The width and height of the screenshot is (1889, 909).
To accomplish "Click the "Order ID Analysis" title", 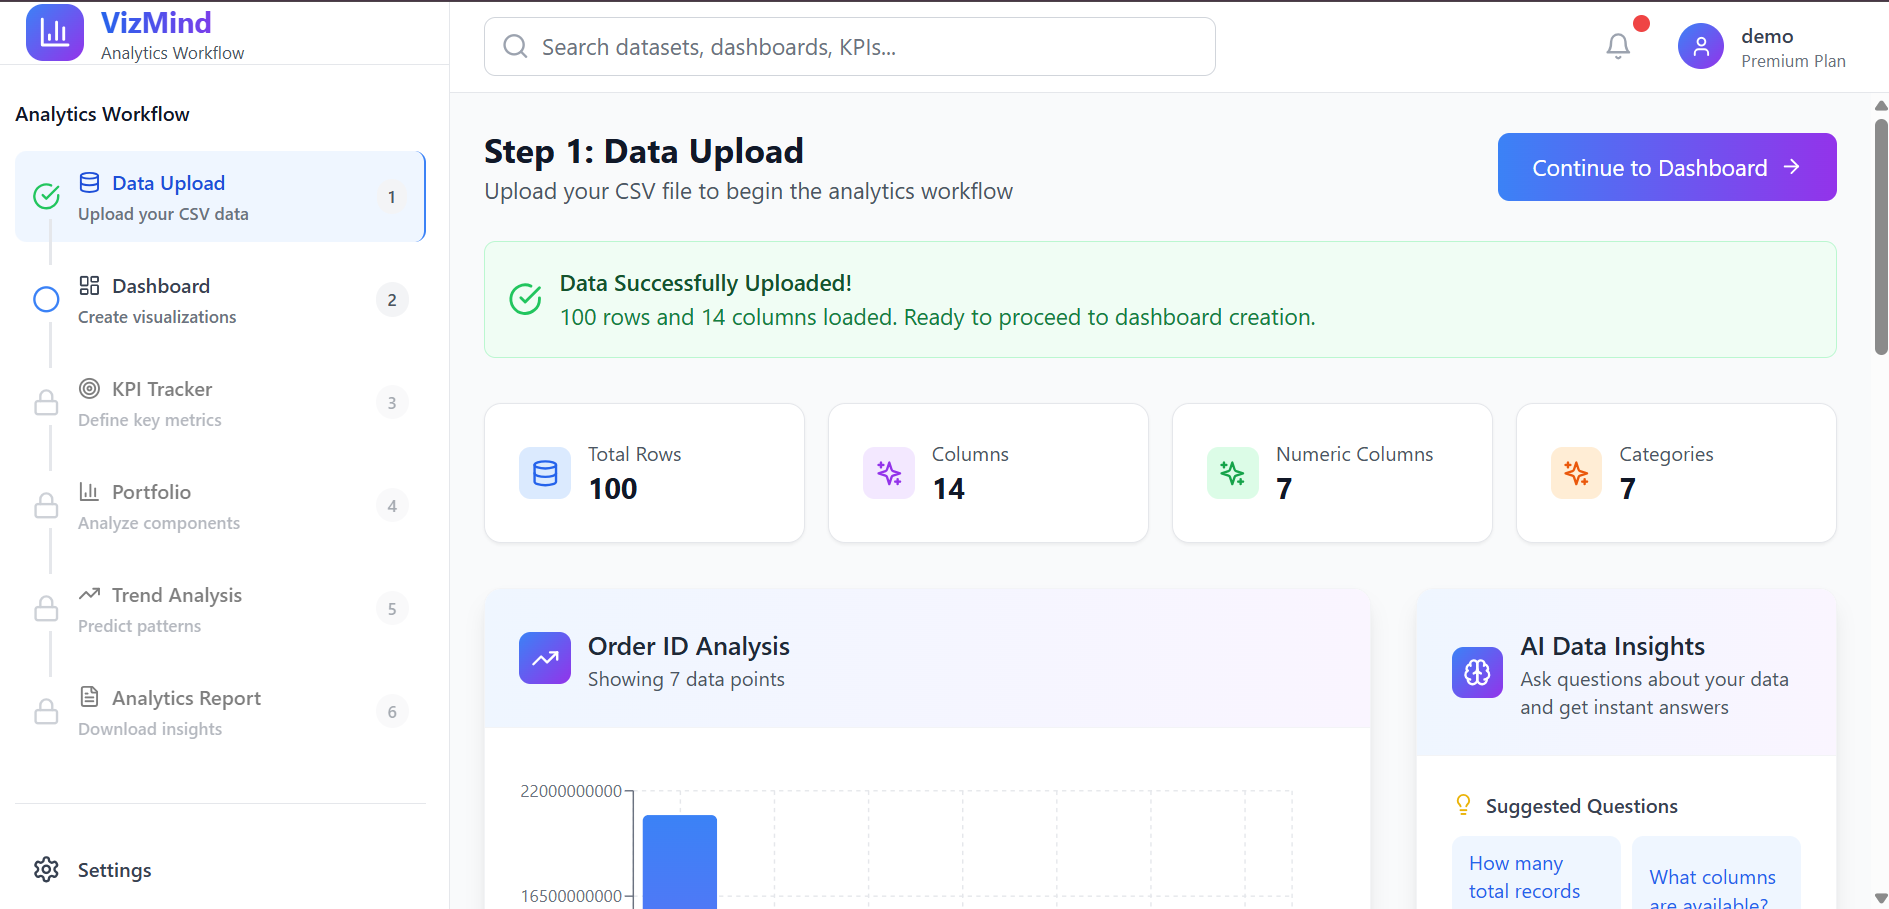I will click(x=689, y=646).
